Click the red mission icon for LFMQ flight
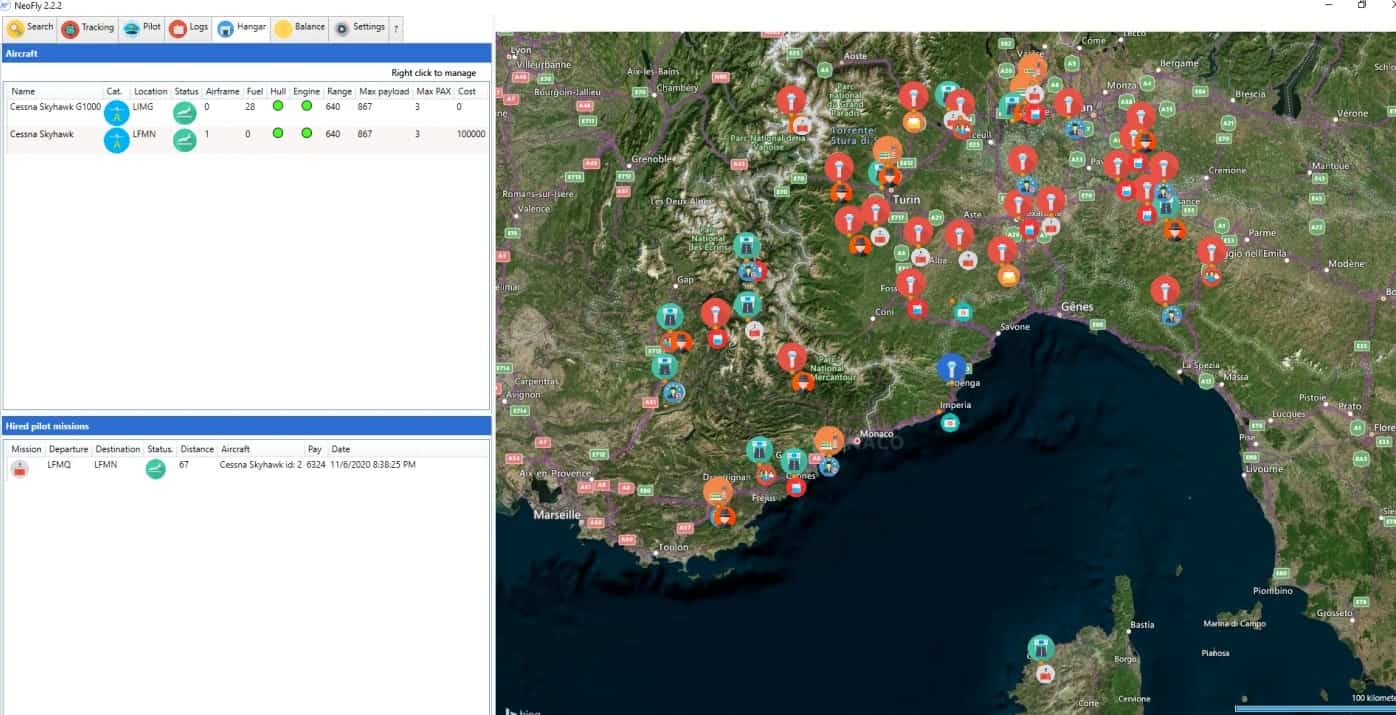This screenshot has width=1396, height=715. coord(20,469)
